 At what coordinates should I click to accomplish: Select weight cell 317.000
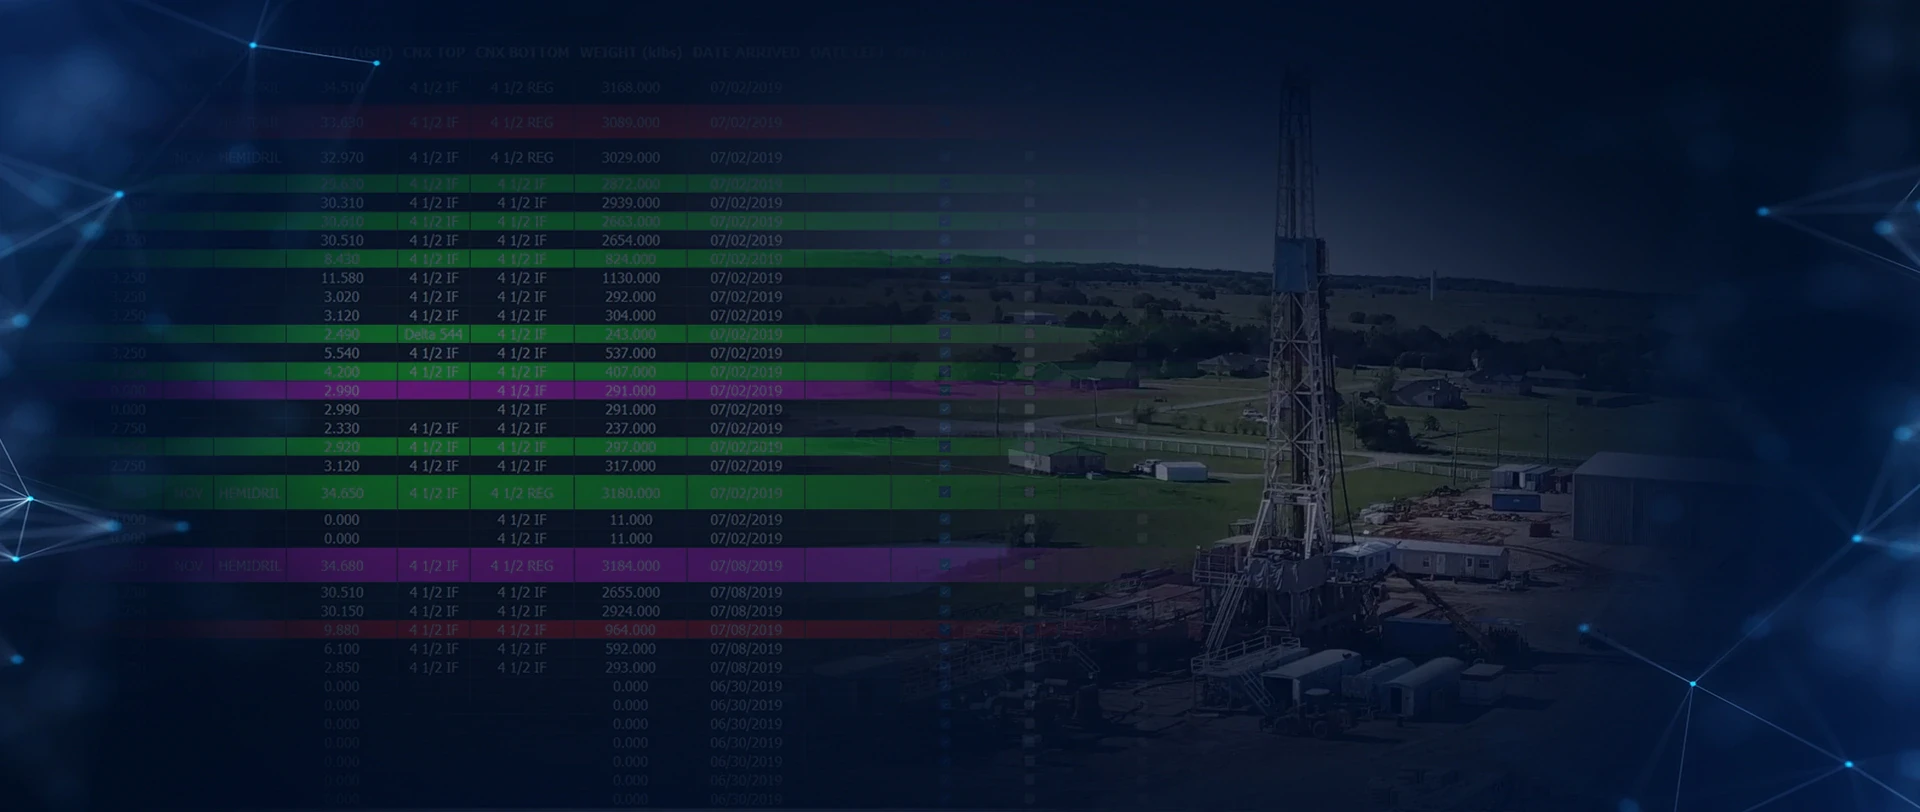coord(630,466)
